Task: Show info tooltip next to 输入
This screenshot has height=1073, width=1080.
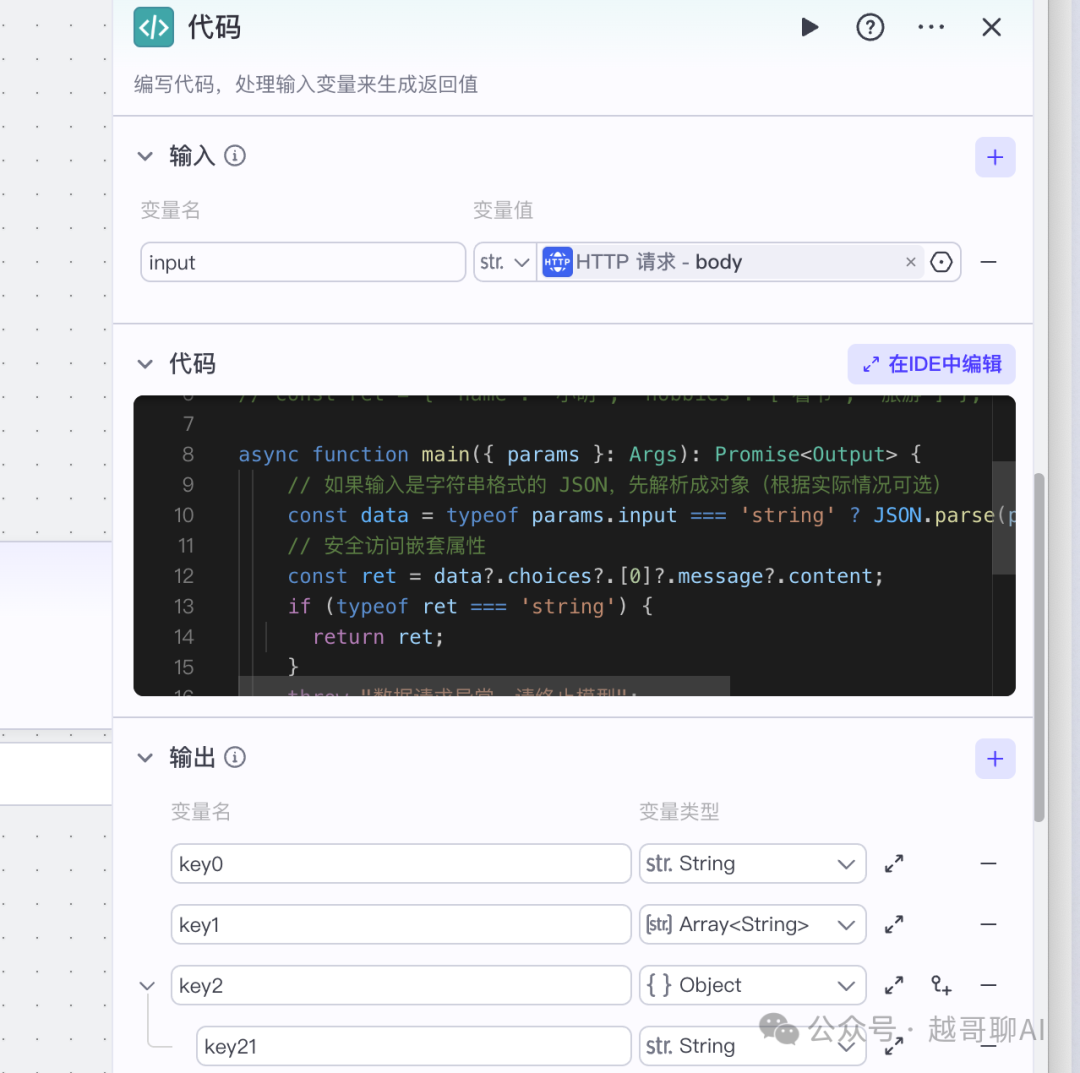Action: coord(235,156)
